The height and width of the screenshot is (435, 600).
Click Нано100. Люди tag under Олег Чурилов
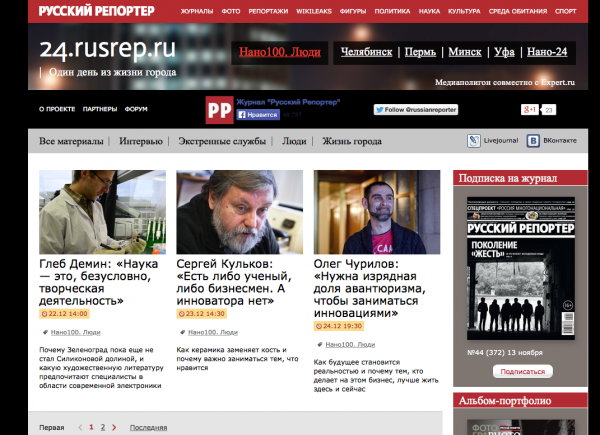point(350,345)
